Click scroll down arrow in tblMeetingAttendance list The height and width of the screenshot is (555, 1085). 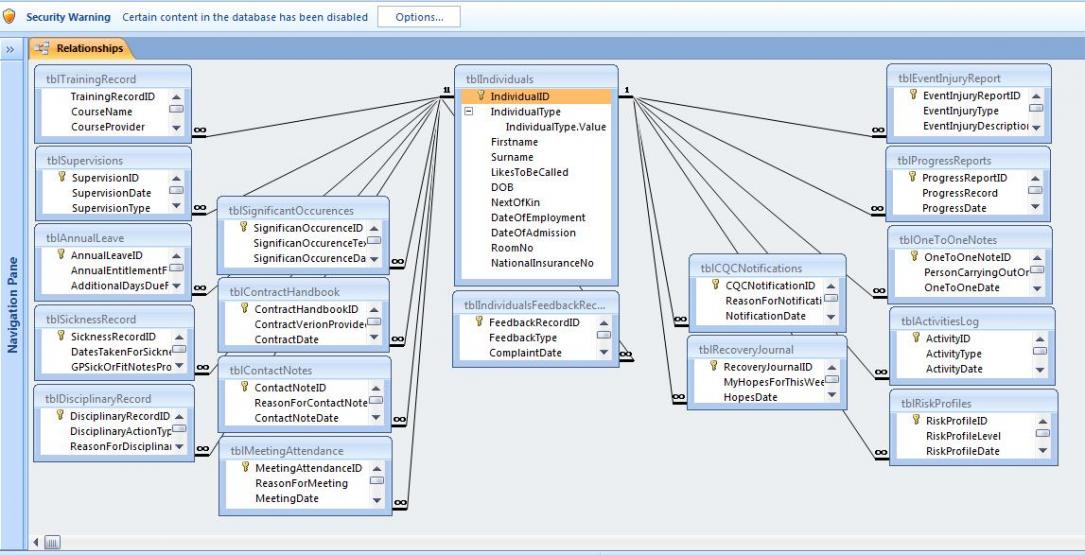[376, 500]
